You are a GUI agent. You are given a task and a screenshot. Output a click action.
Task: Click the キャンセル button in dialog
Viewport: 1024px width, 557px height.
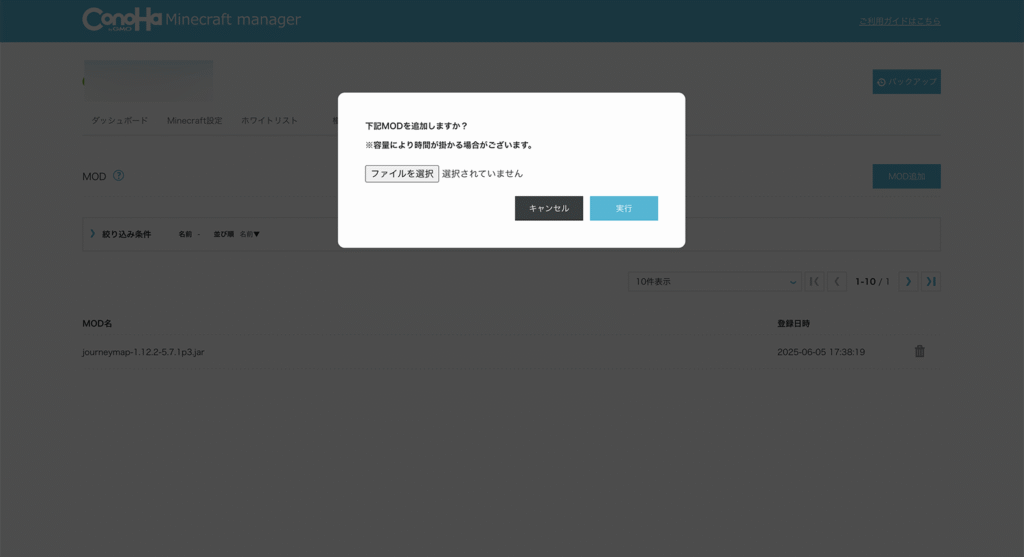(x=549, y=208)
